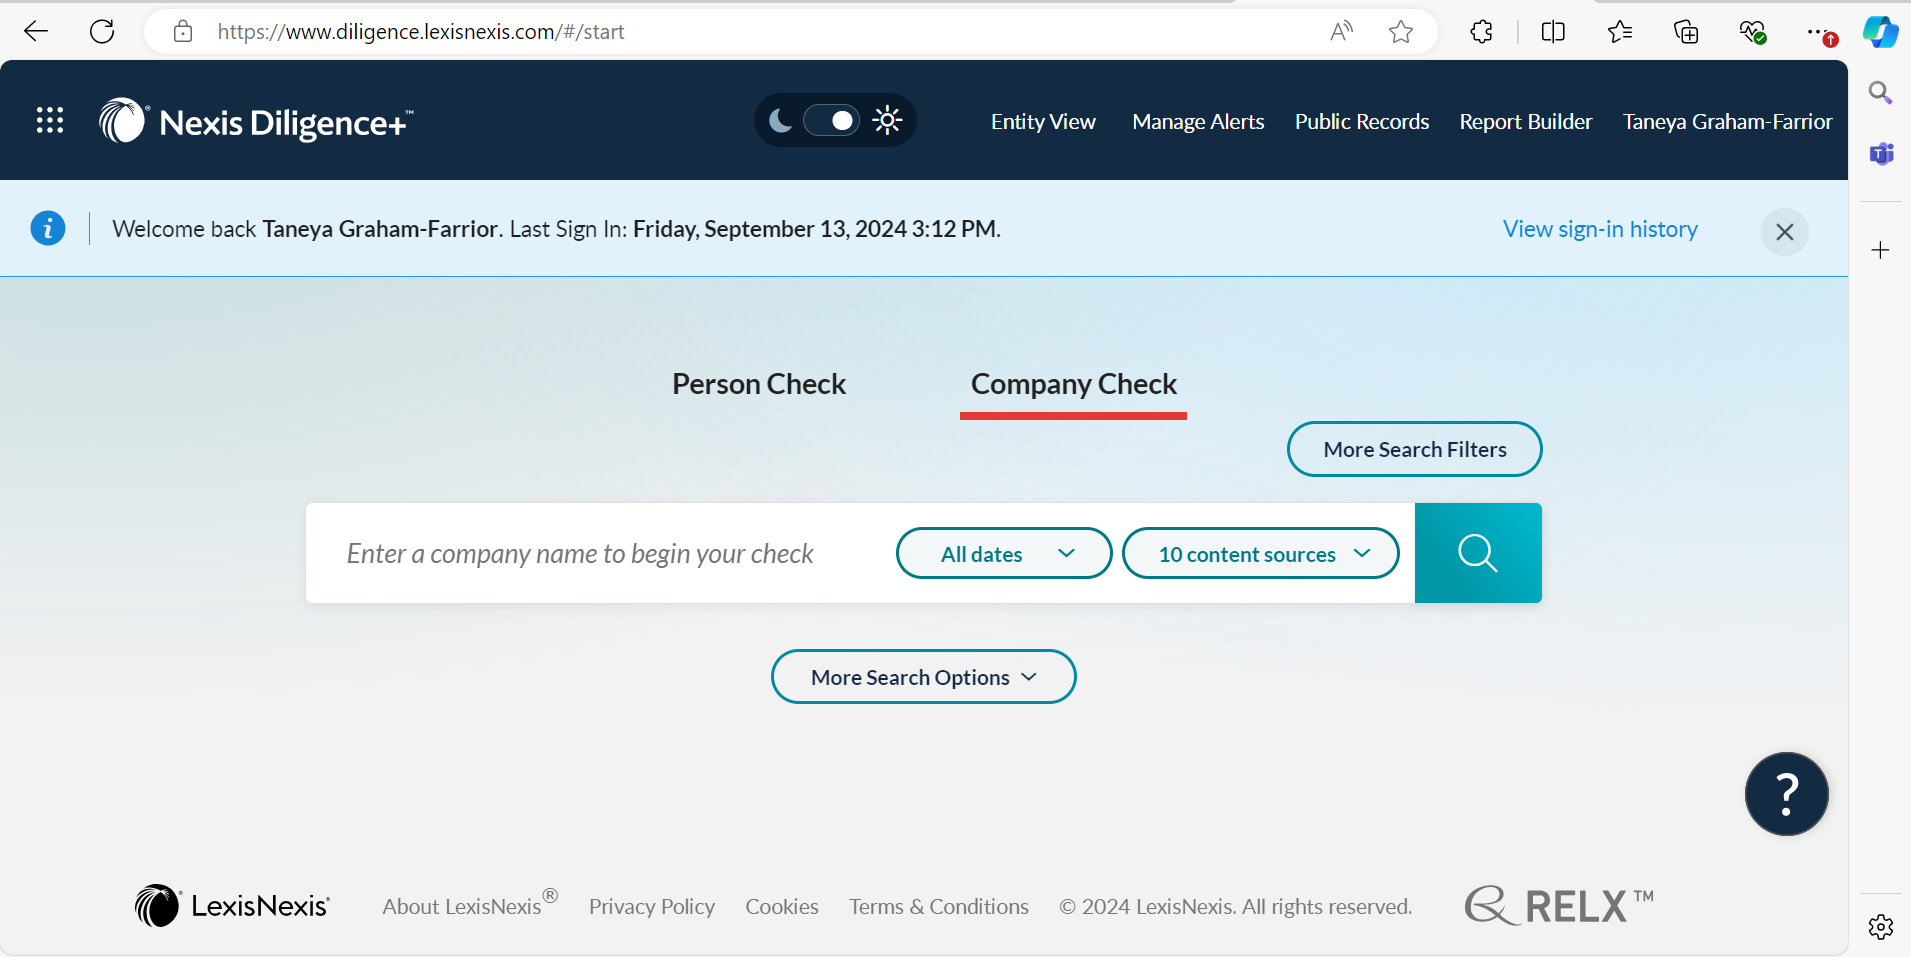1911x957 pixels.
Task: Dismiss the welcome back banner
Action: (1784, 232)
